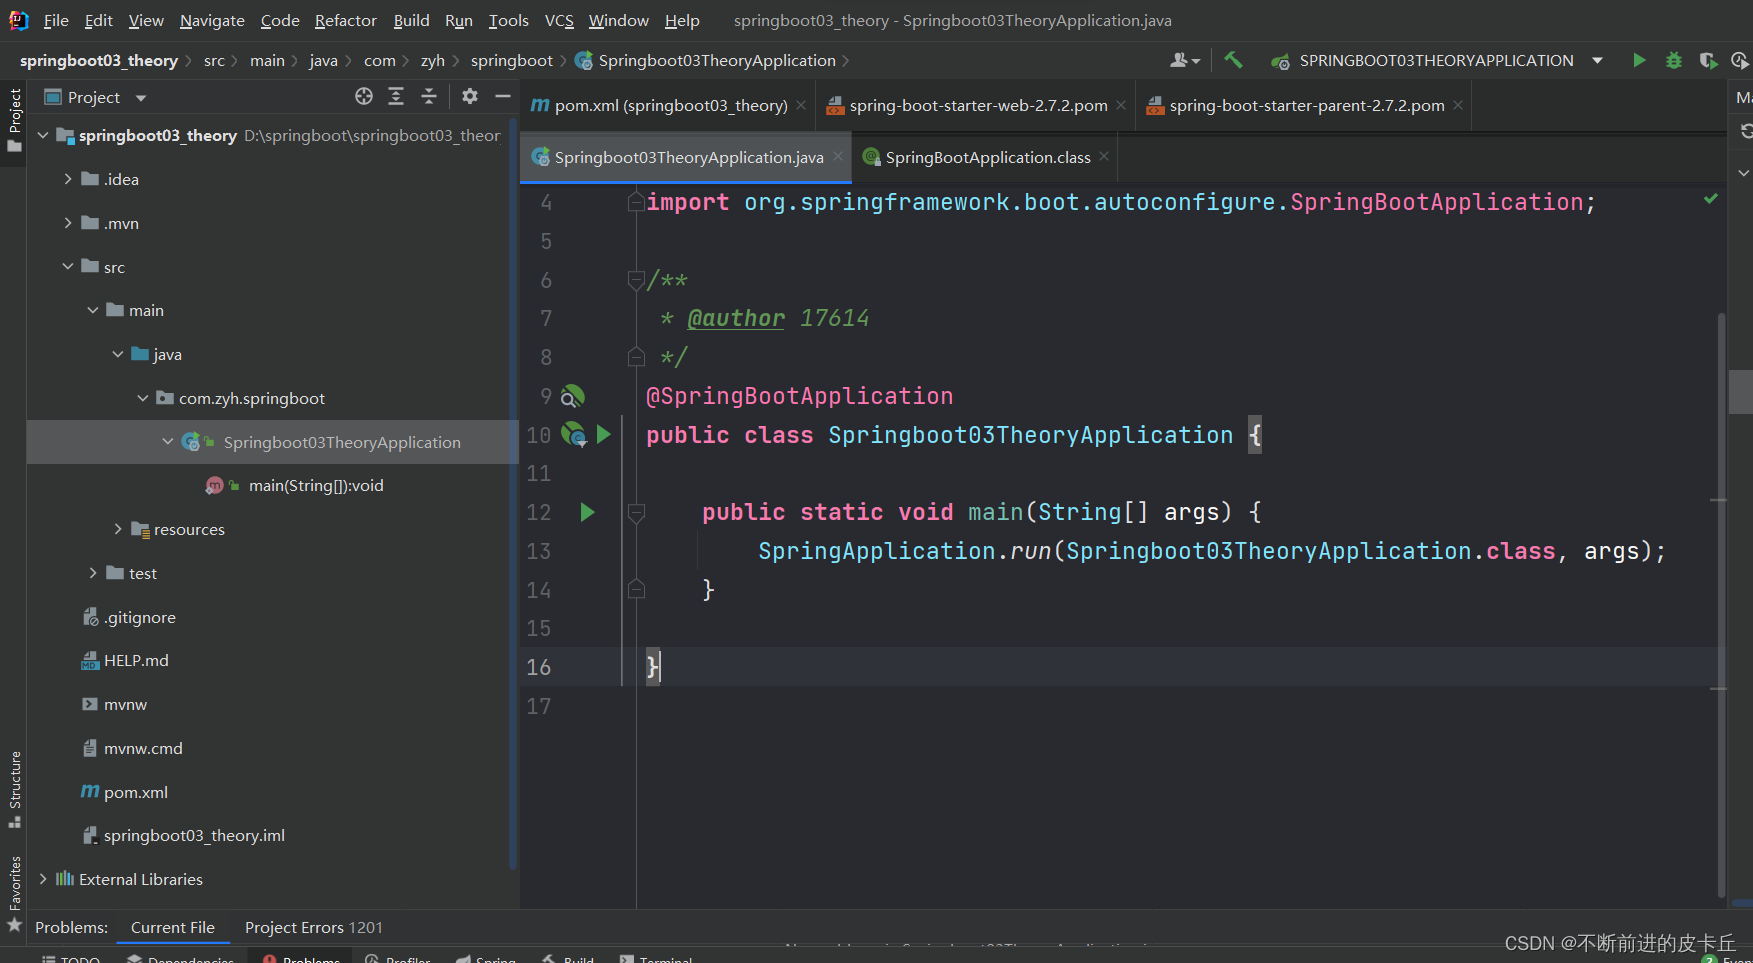Click the src breadcrumb in navigation bar
The height and width of the screenshot is (963, 1753).
click(x=214, y=60)
